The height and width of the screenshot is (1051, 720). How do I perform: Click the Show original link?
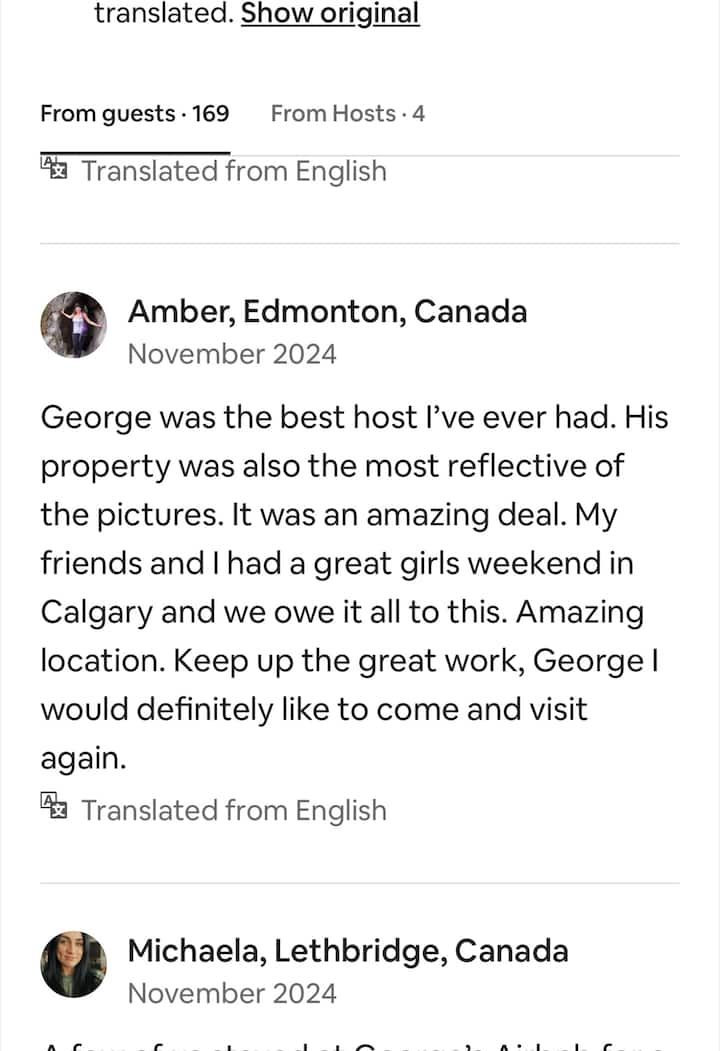330,14
